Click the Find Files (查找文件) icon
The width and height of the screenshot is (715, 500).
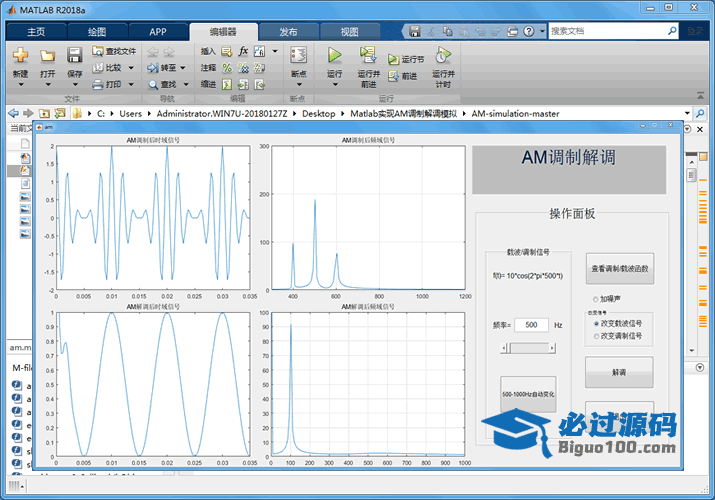coord(98,51)
